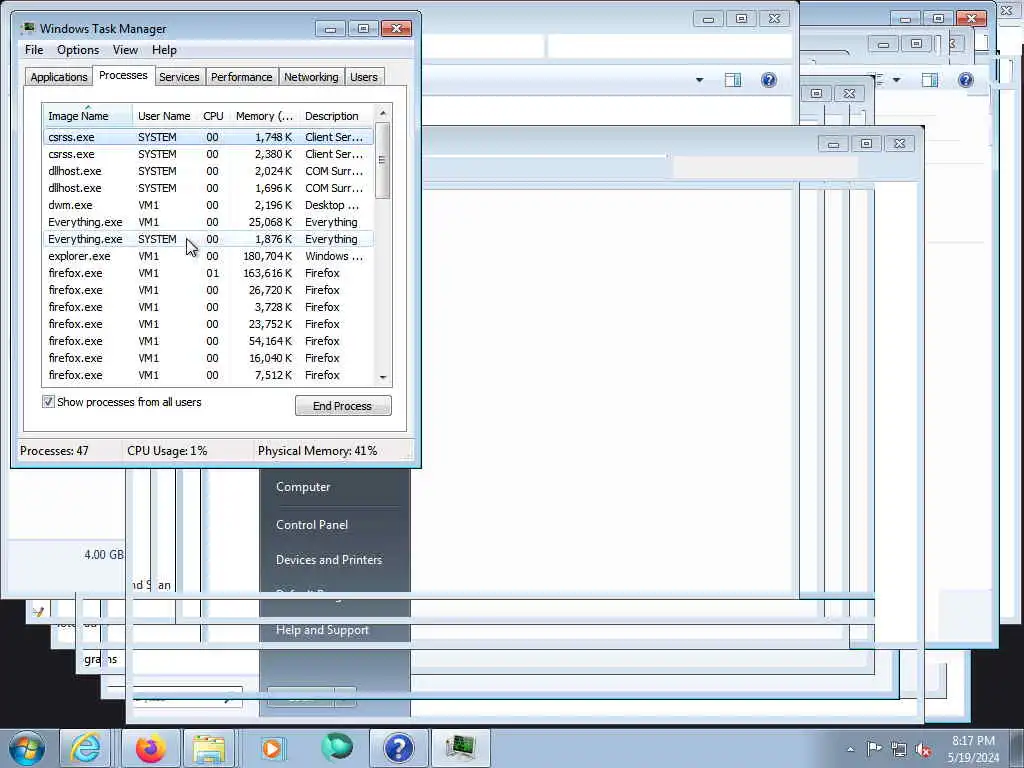Show hidden system tray icons
This screenshot has width=1024, height=768.
(x=850, y=749)
